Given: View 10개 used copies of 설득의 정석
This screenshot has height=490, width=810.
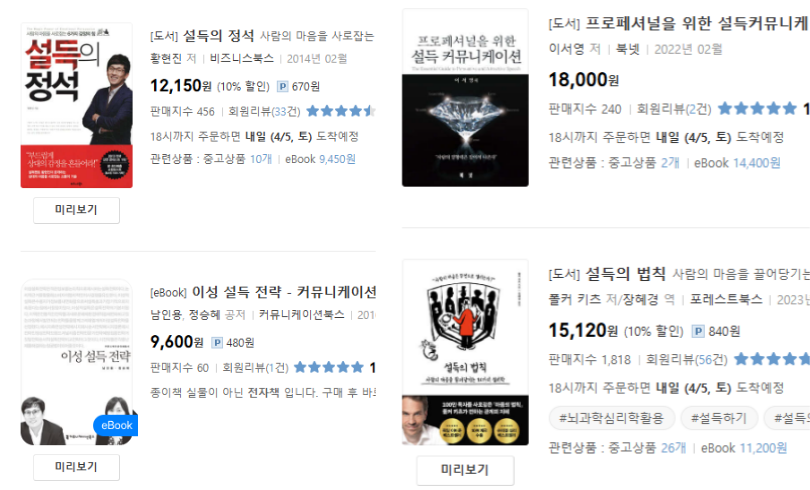Looking at the screenshot, I should [261, 159].
